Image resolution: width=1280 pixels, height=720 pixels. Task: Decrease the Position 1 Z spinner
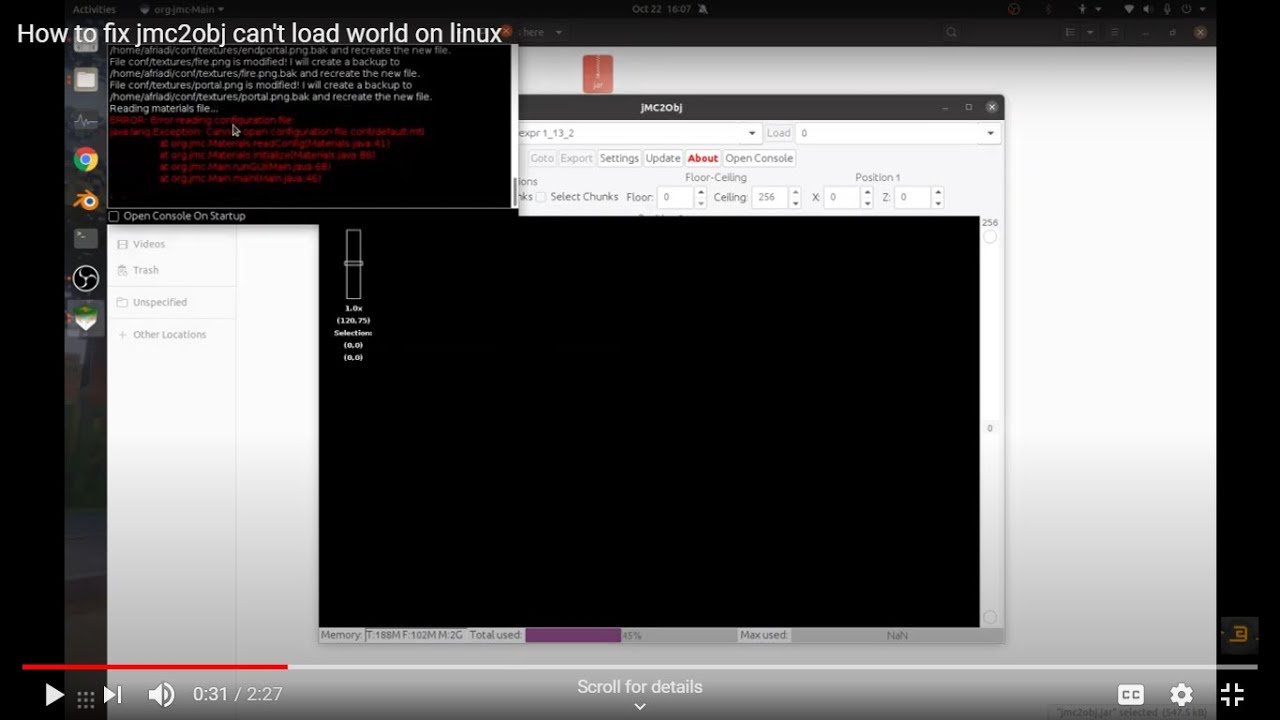click(937, 203)
